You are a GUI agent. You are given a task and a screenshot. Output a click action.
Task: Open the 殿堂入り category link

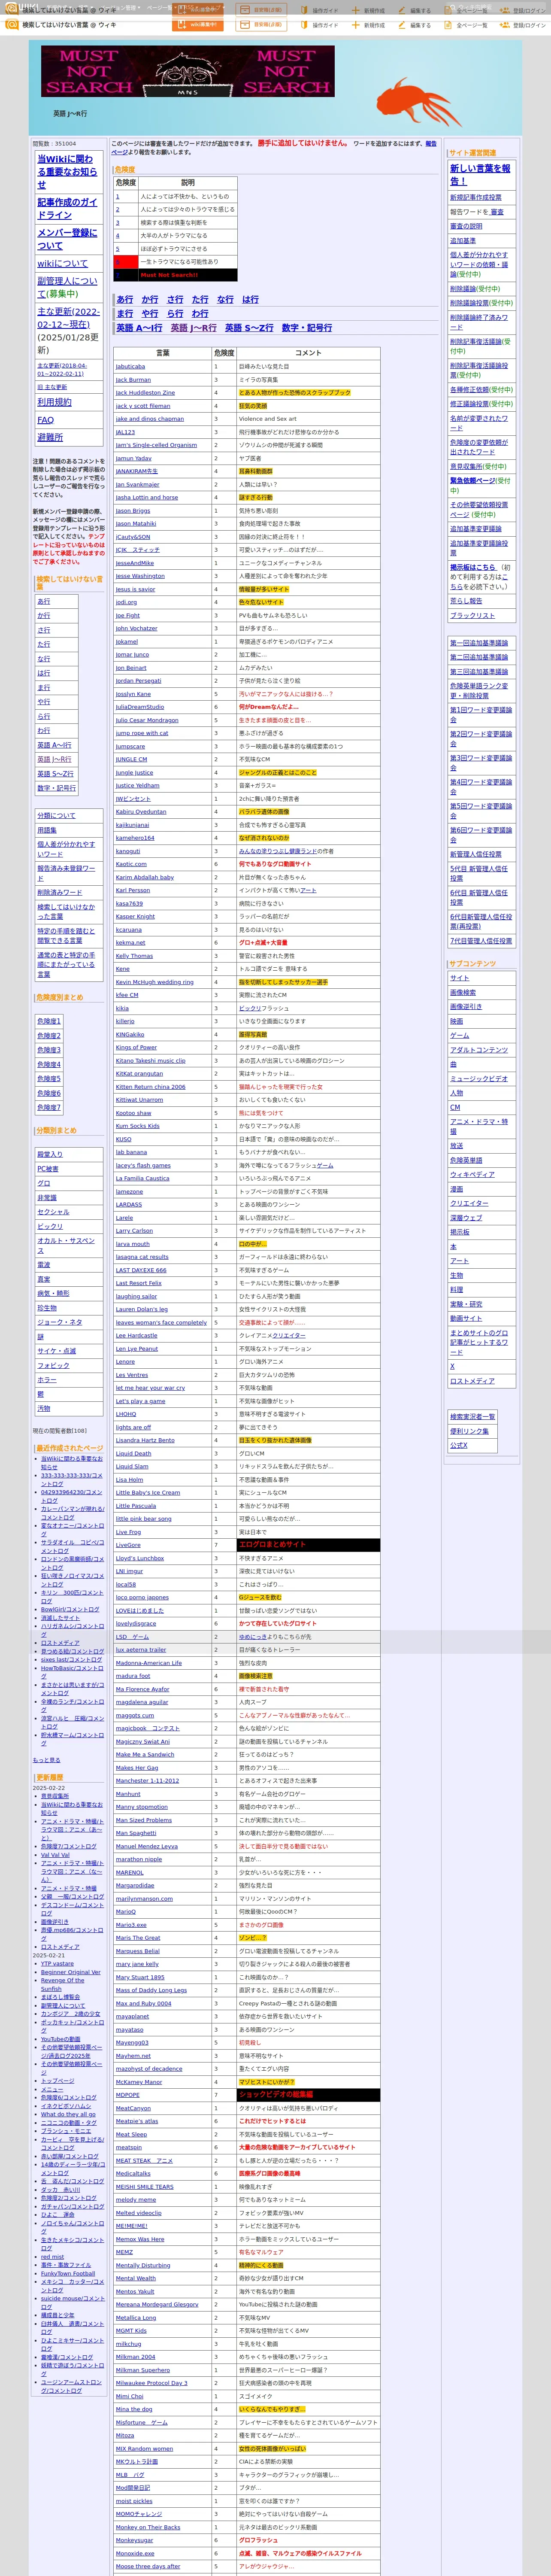pos(50,1154)
